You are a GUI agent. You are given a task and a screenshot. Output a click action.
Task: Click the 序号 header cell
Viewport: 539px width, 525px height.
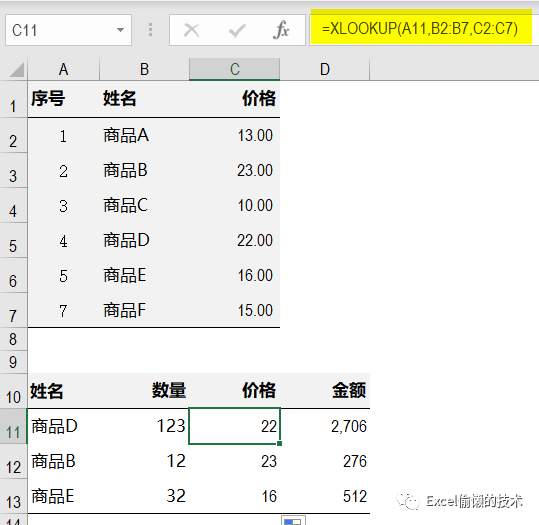coord(64,100)
